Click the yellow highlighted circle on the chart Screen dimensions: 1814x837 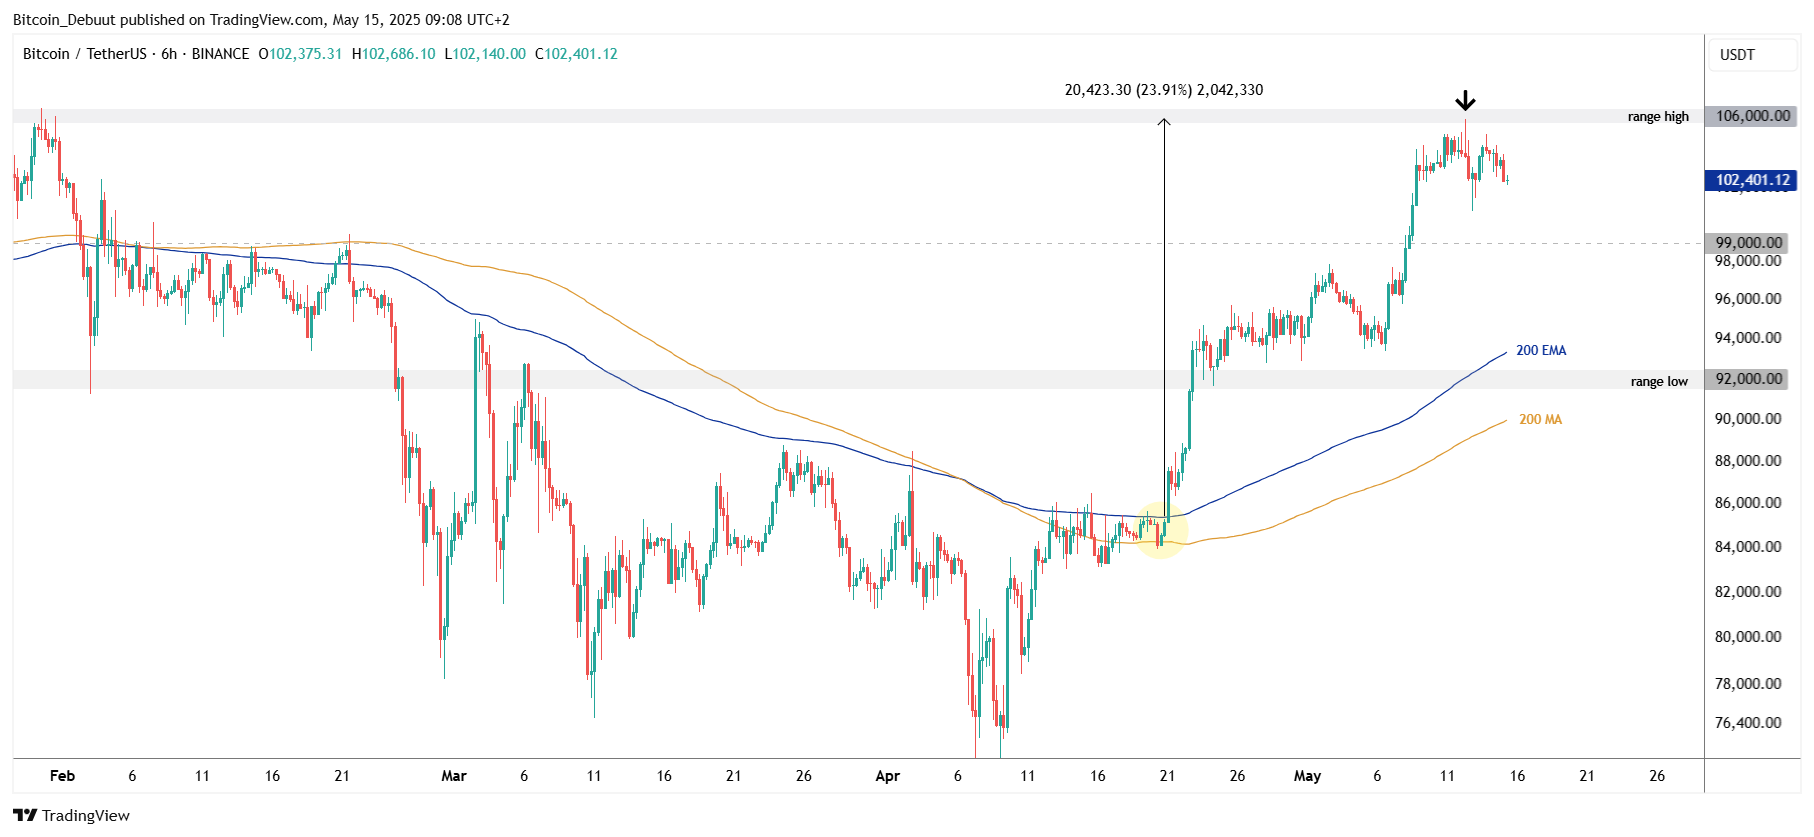(1161, 531)
